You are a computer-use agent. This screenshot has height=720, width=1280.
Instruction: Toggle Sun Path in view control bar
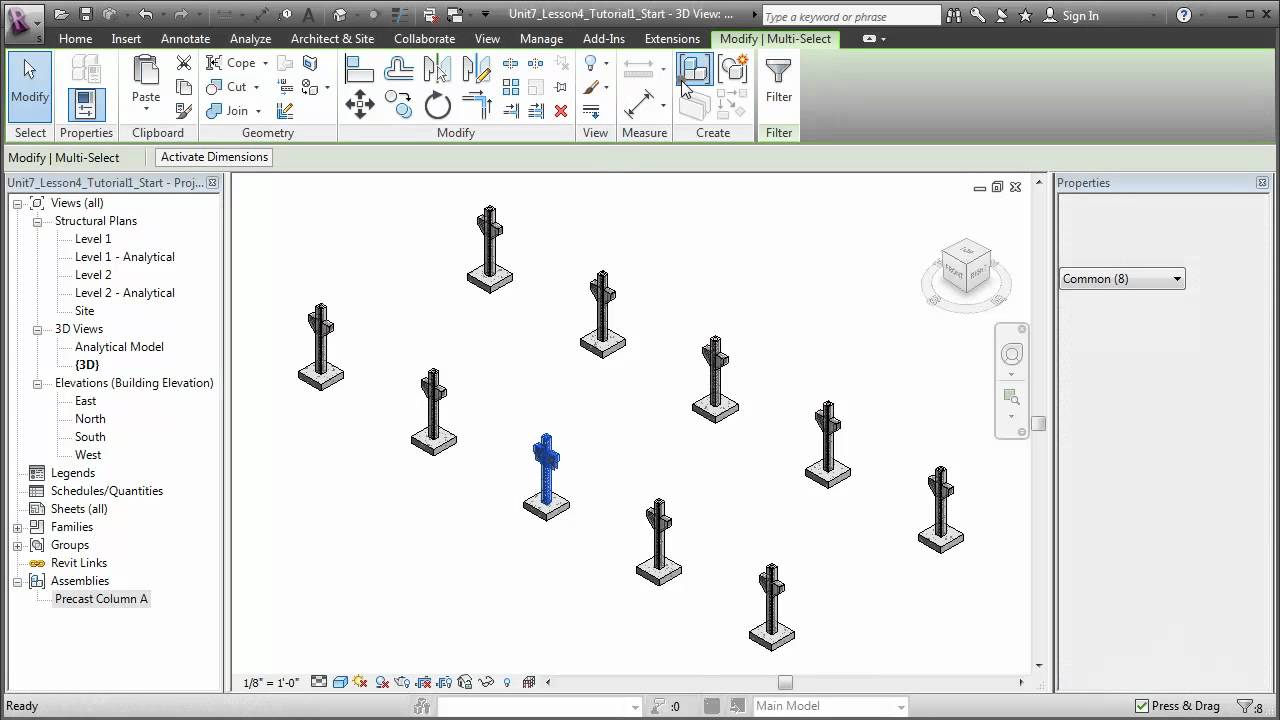[x=360, y=682]
